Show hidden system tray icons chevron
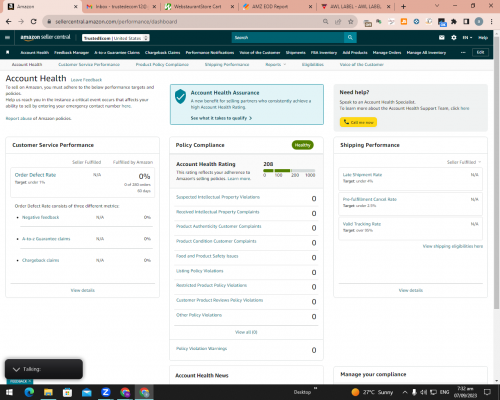Viewport: 500px width, 400px height. [405, 392]
